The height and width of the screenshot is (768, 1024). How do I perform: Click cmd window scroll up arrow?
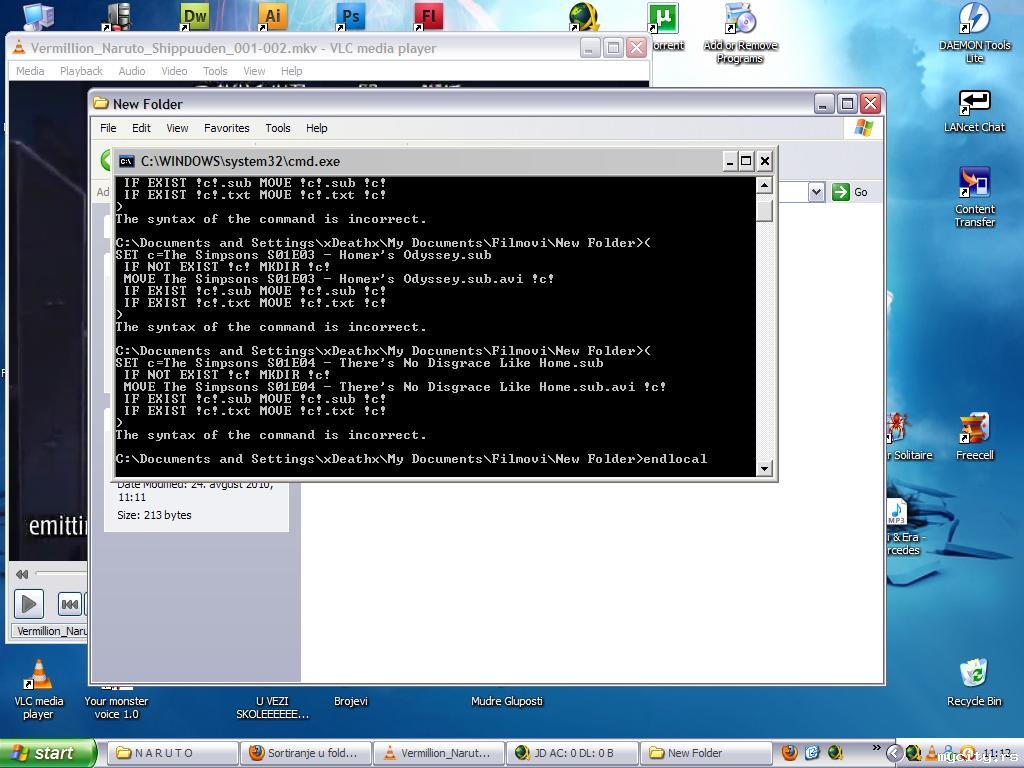(764, 185)
